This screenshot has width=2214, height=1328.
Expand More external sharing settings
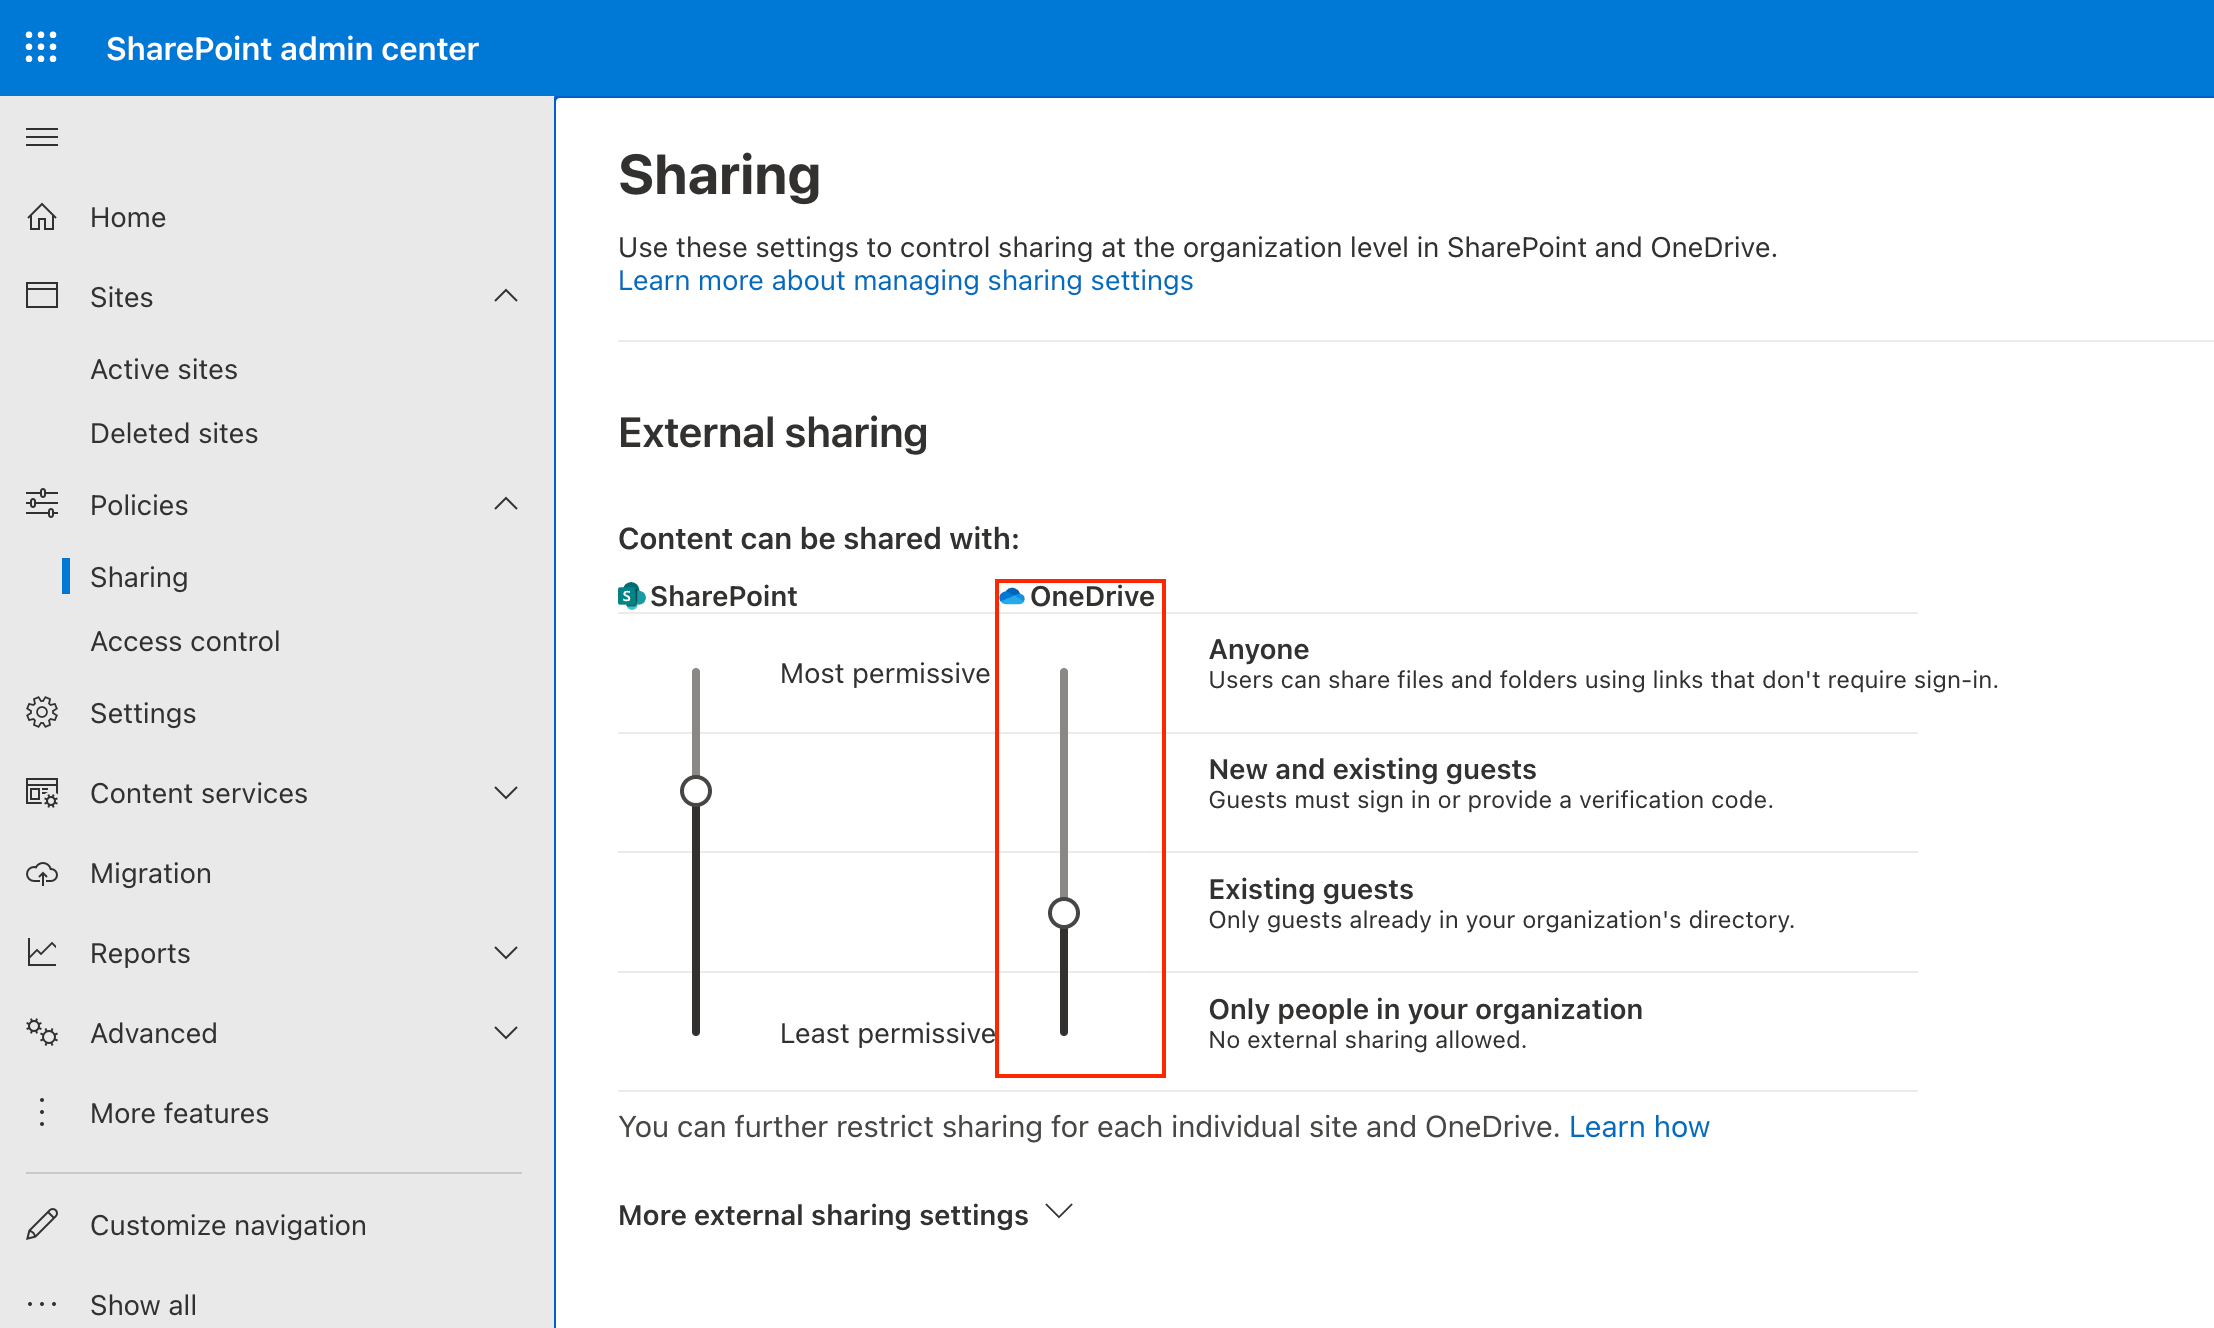(x=845, y=1214)
